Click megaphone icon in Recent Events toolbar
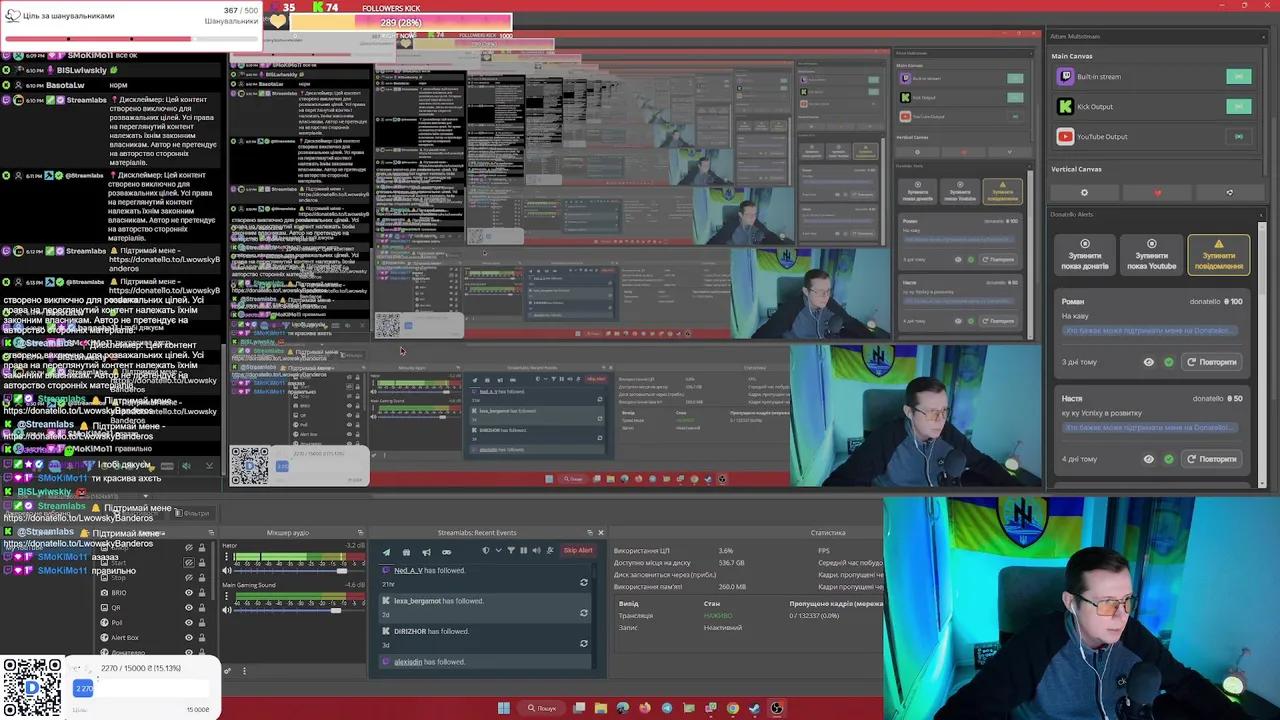 click(426, 552)
